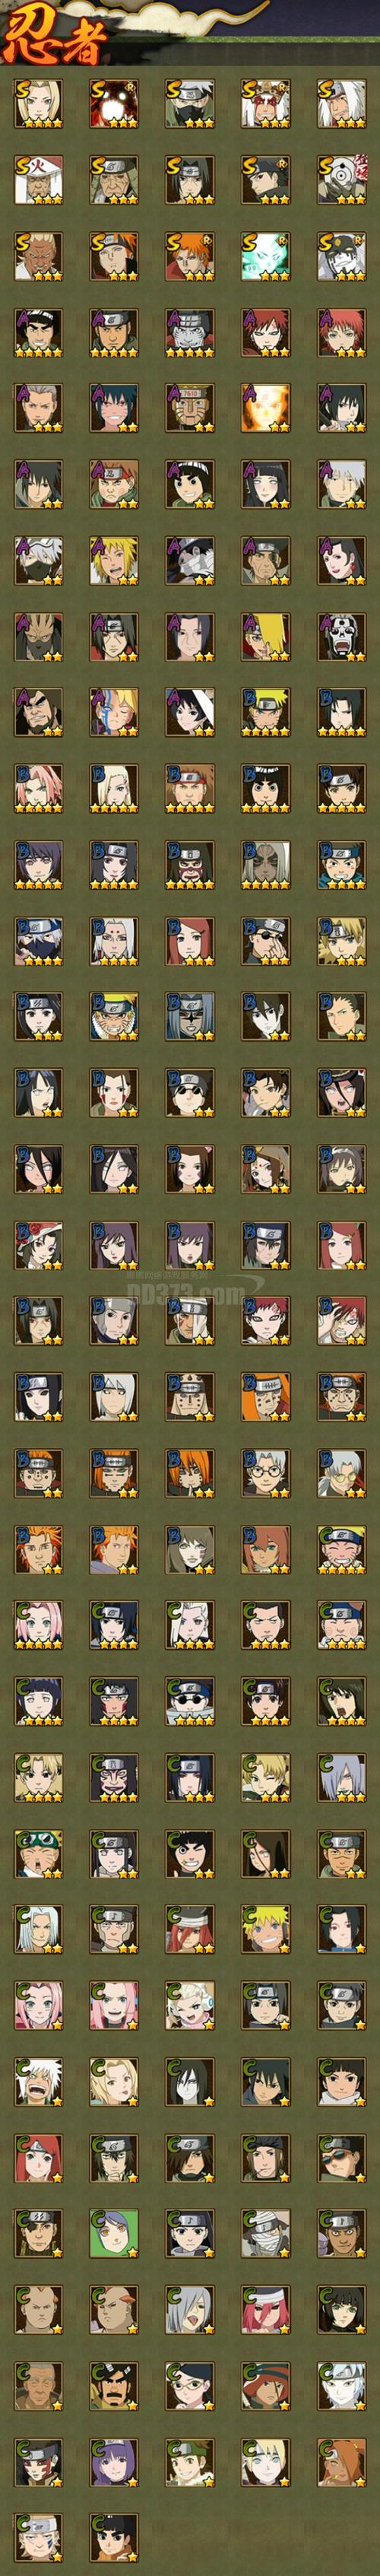
Task: Select the C-rank Naruto wearing green goggles
Action: click(x=38, y=1852)
